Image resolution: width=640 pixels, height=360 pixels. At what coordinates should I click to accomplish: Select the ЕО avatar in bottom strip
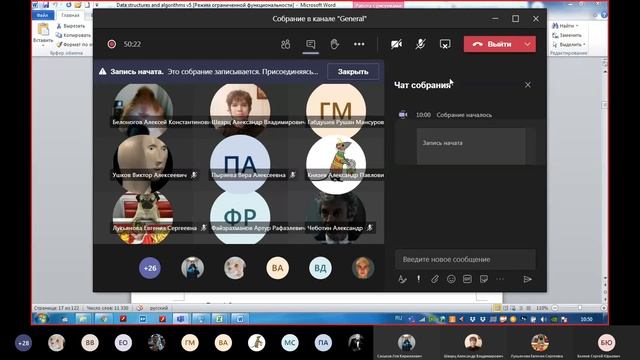point(123,343)
